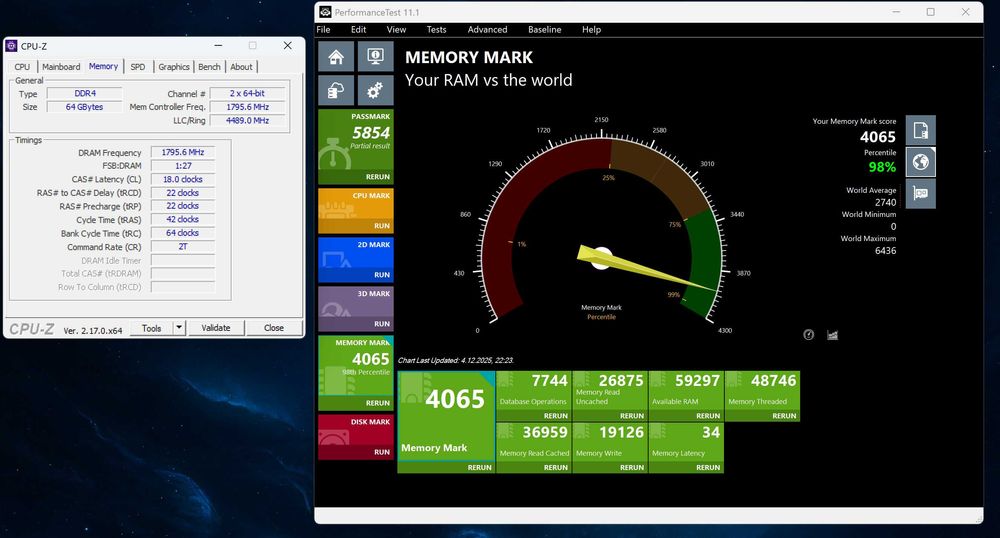Image resolution: width=1000 pixels, height=538 pixels.
Task: Click the LLC/Ring 4489.0 MHz value
Action: 247,120
